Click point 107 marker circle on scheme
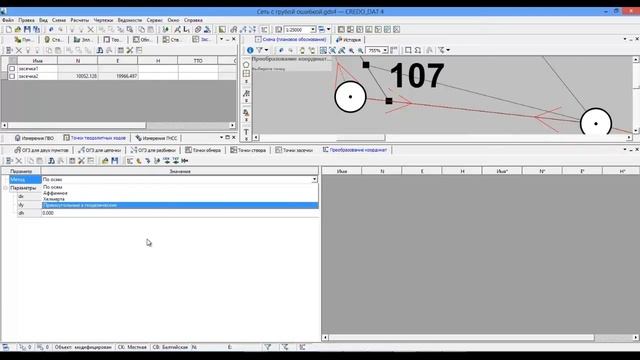This screenshot has height=360, width=640. click(350, 97)
